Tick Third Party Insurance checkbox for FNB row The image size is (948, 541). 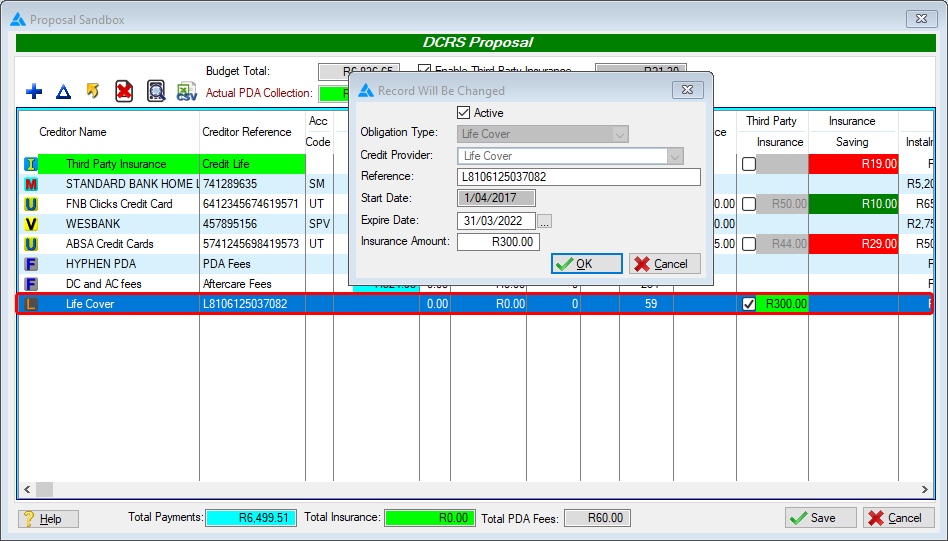tap(748, 204)
